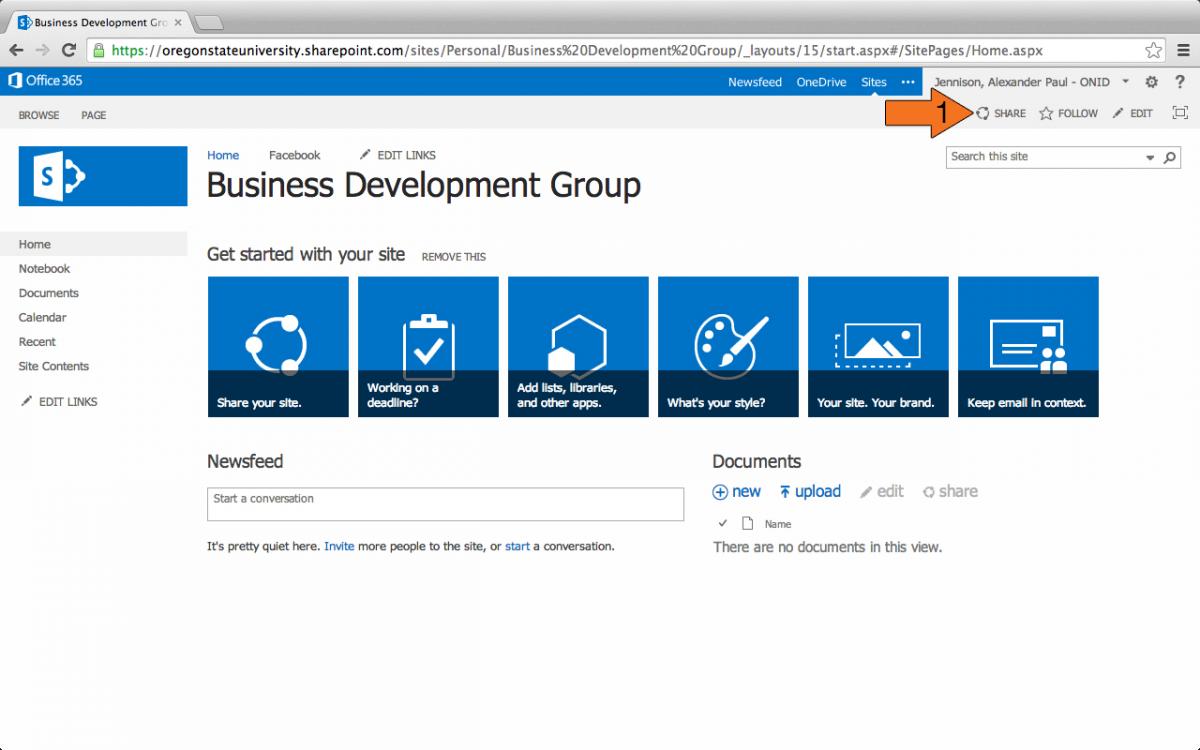Screen dimensions: 1200x750
Task: Reload the page with refresh icon
Action: click(69, 50)
